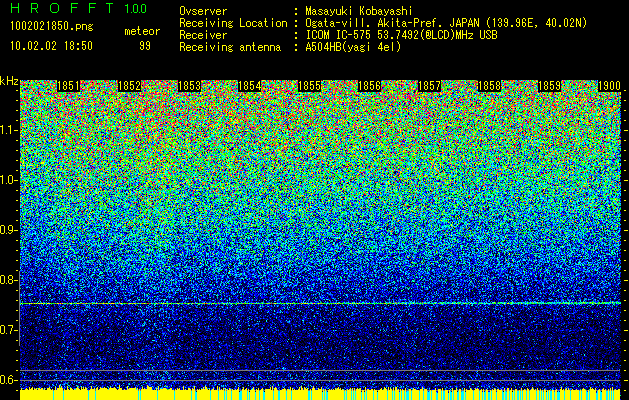Click the 1854 time marker

point(249,86)
